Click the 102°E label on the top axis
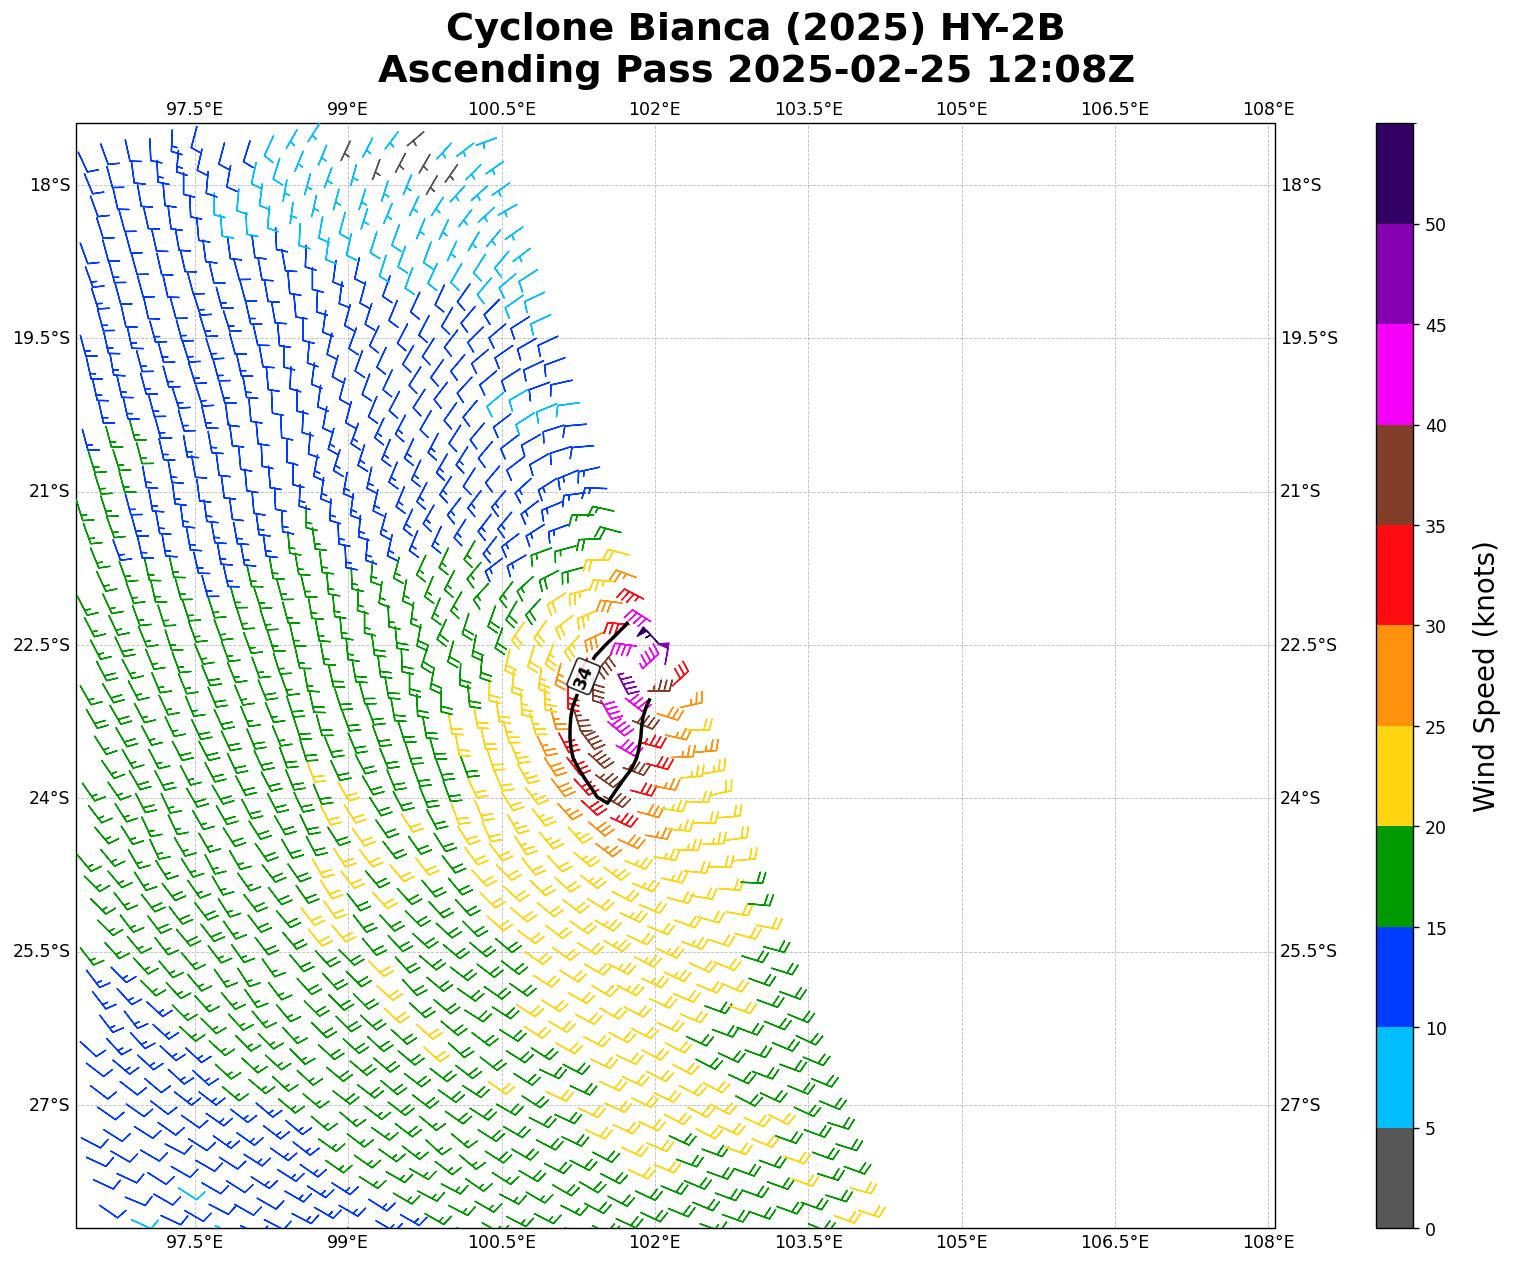 tap(655, 108)
